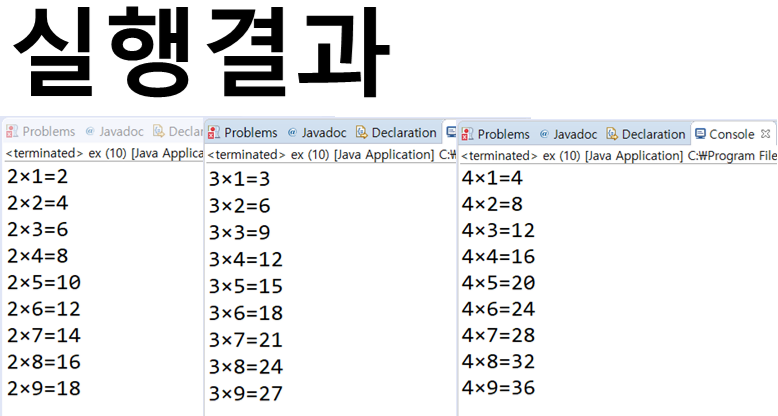Select the output line 4×9=36
This screenshot has width=778, height=416.
pyautogui.click(x=498, y=388)
